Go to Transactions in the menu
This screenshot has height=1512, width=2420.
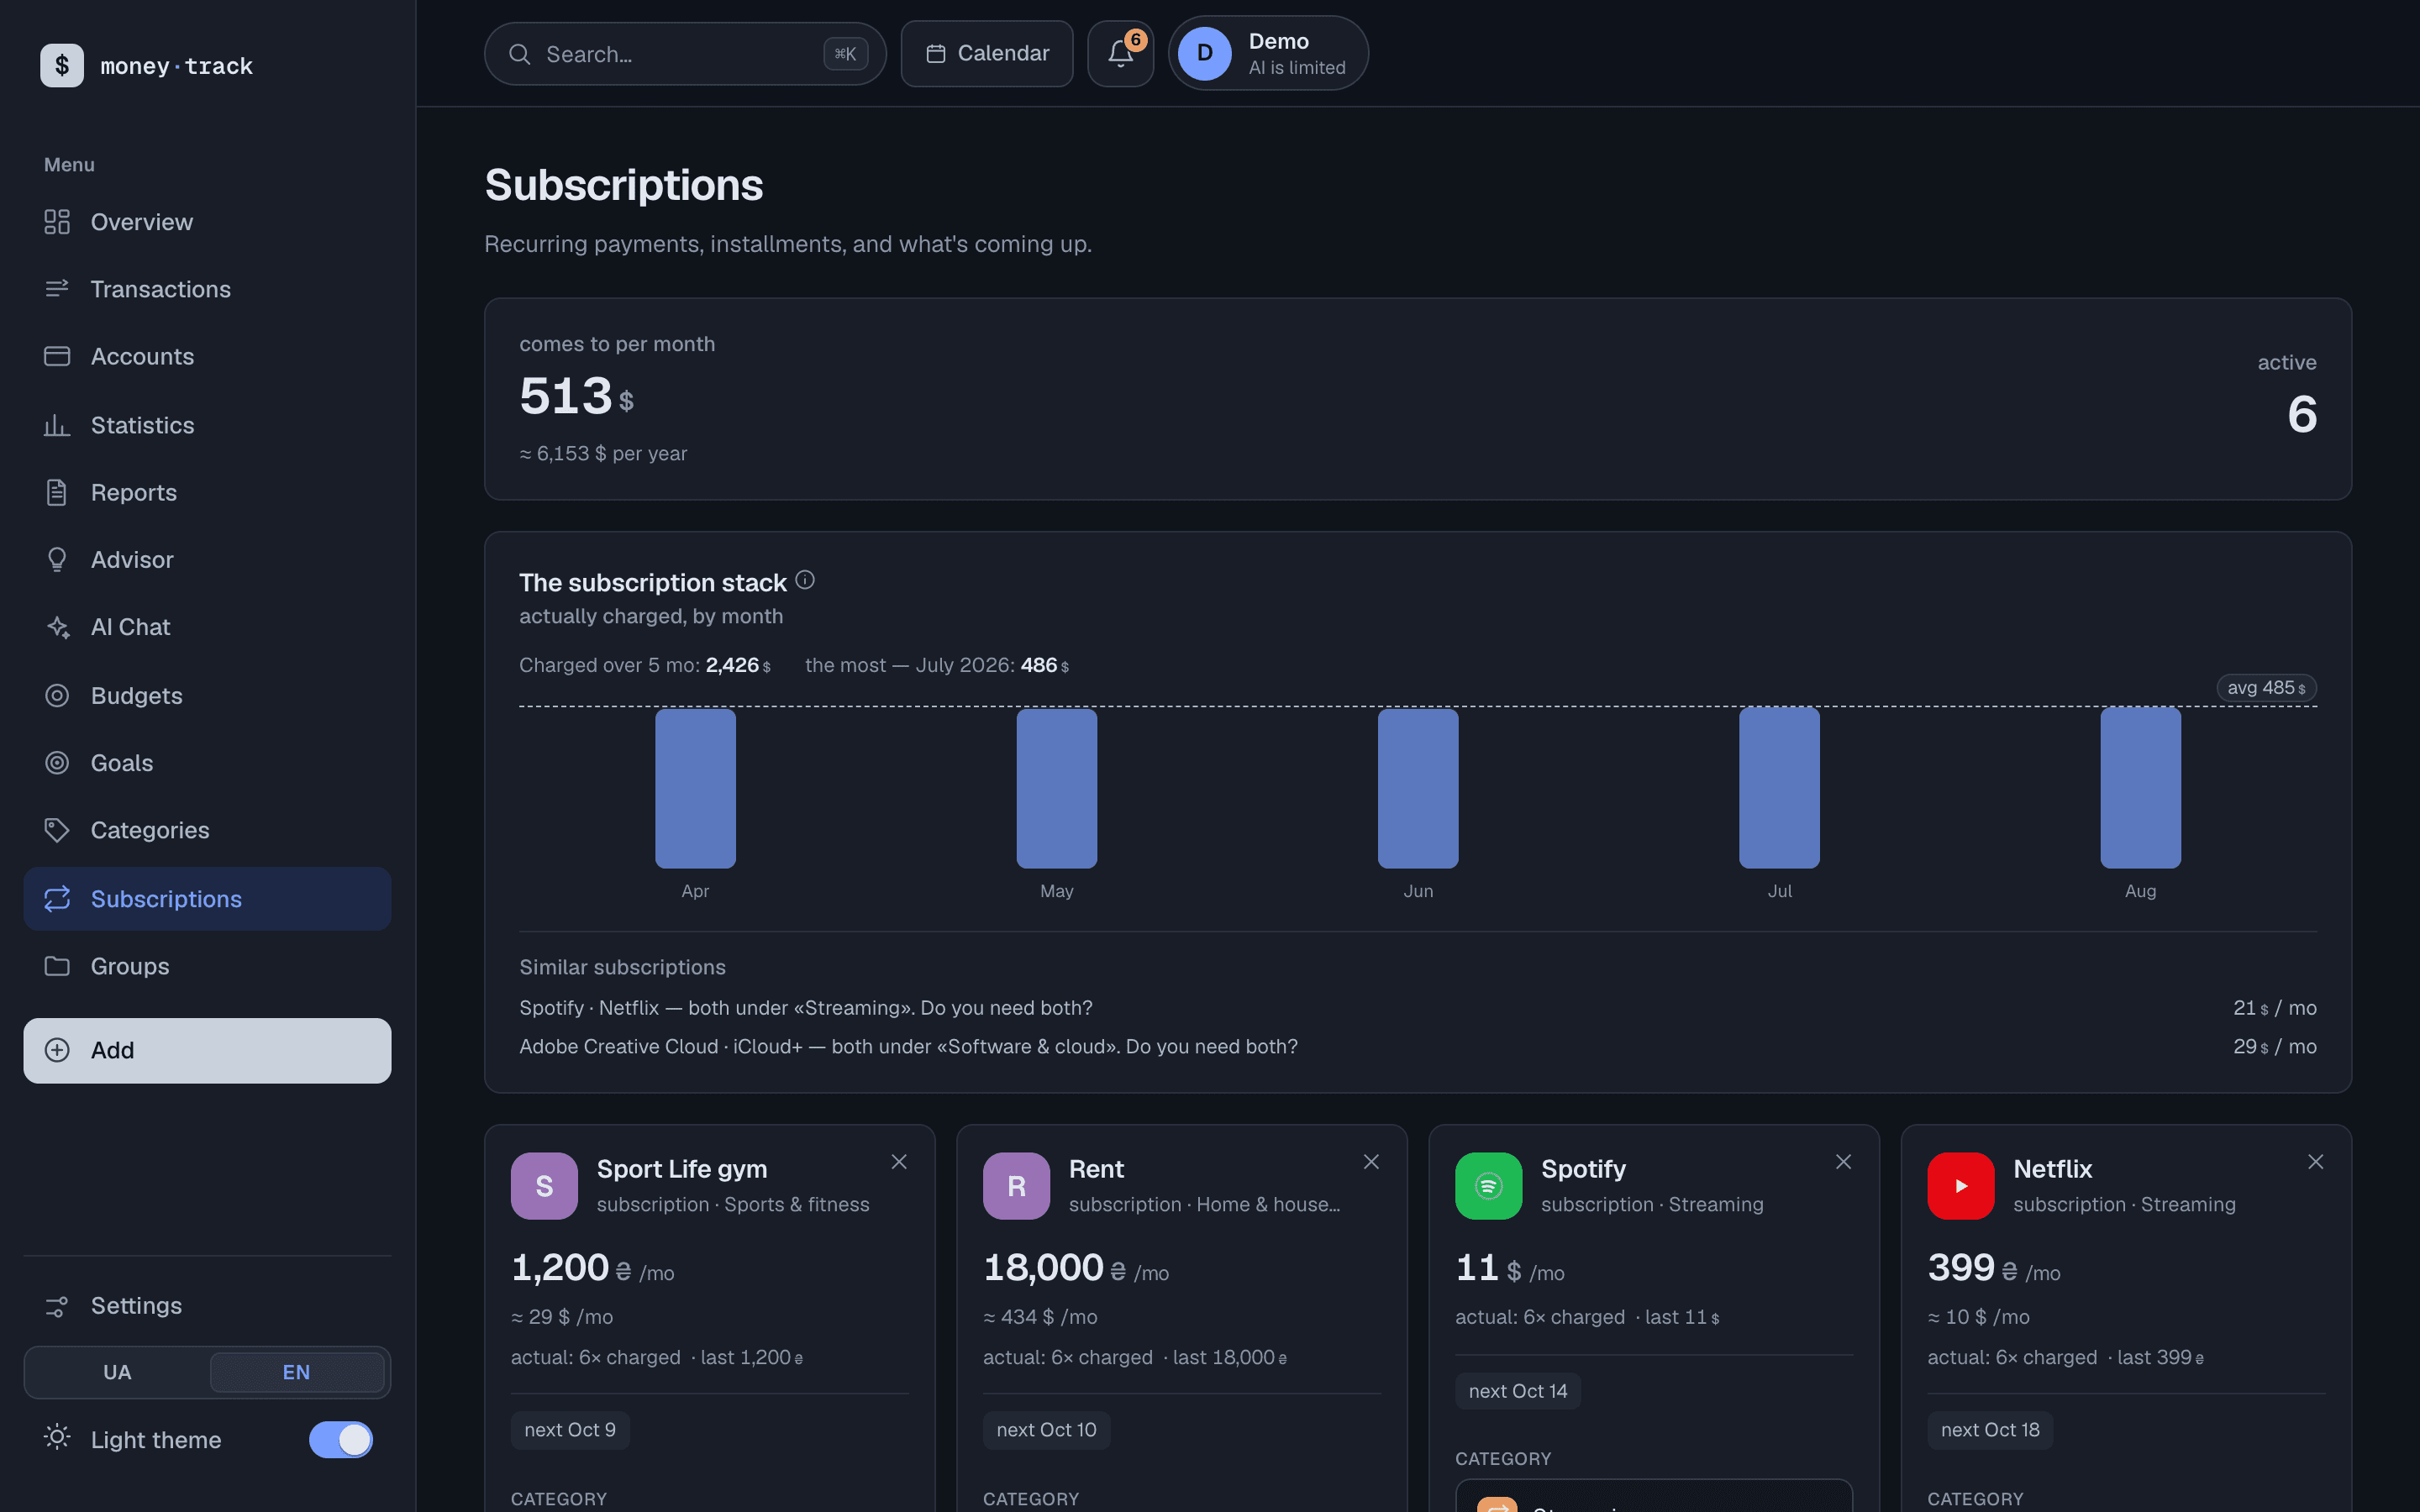[x=207, y=289]
